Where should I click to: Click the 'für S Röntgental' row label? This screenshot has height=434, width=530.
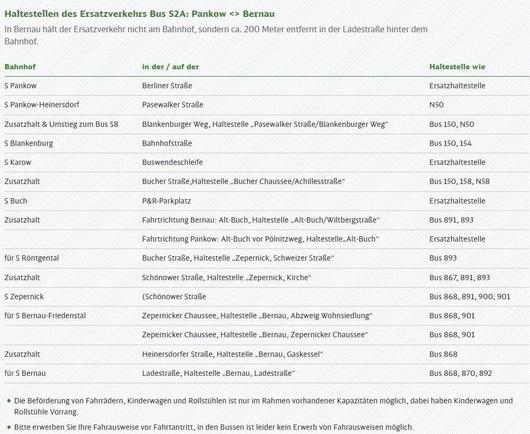point(32,258)
